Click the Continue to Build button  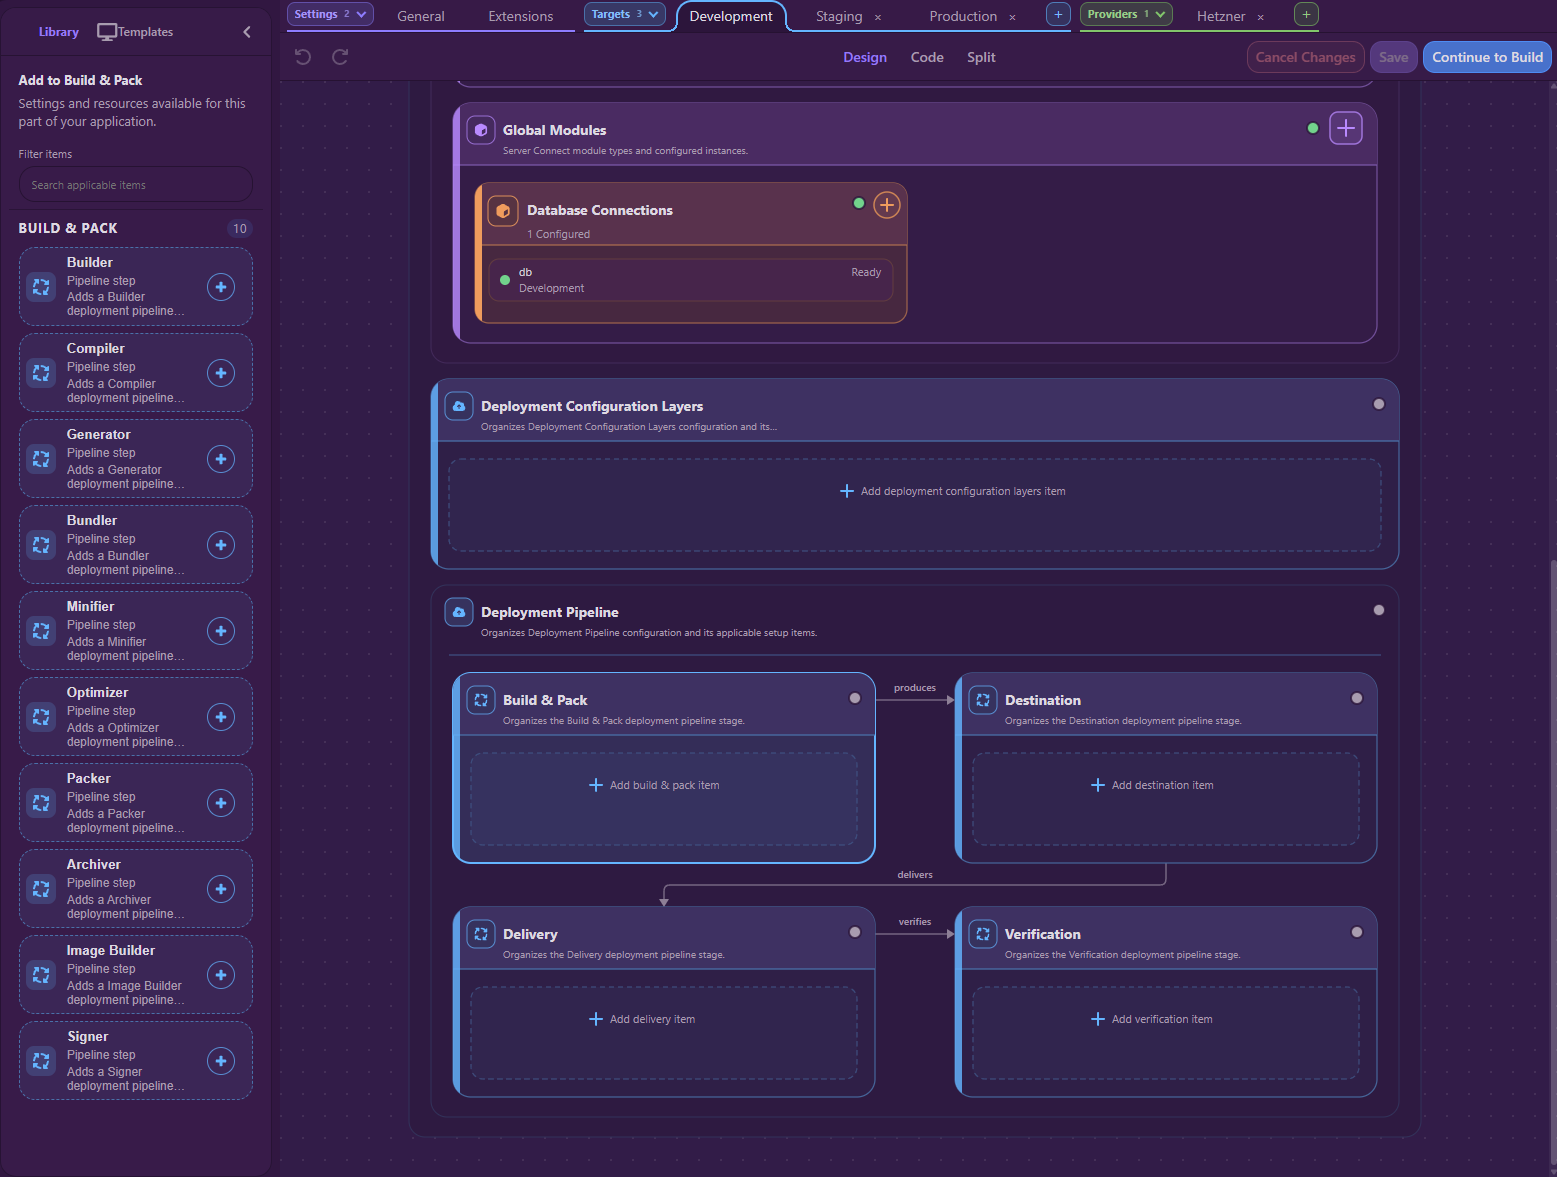(1487, 57)
